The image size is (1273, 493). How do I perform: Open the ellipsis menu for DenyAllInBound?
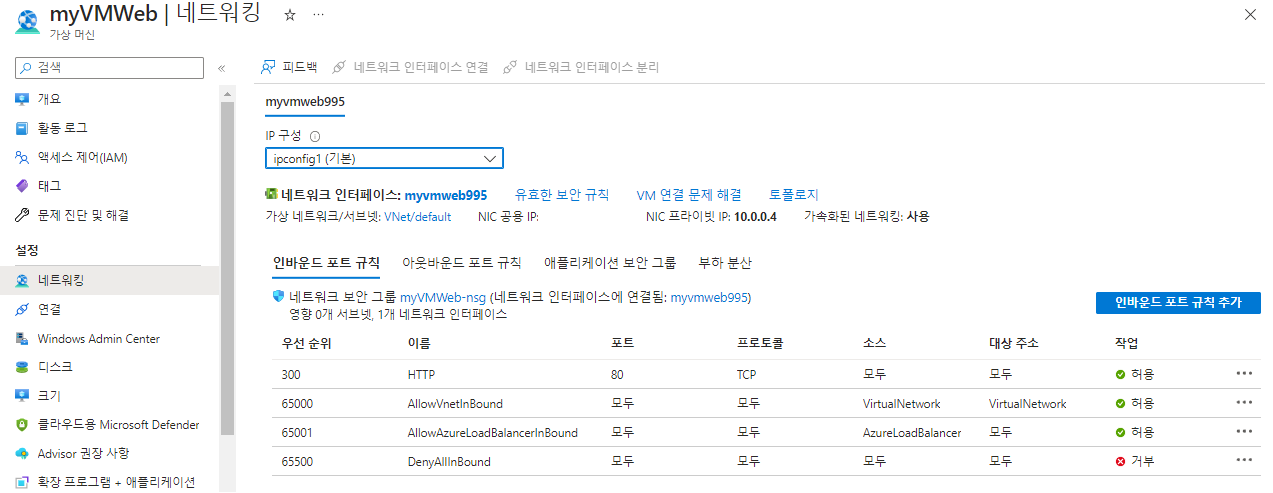[1245, 460]
